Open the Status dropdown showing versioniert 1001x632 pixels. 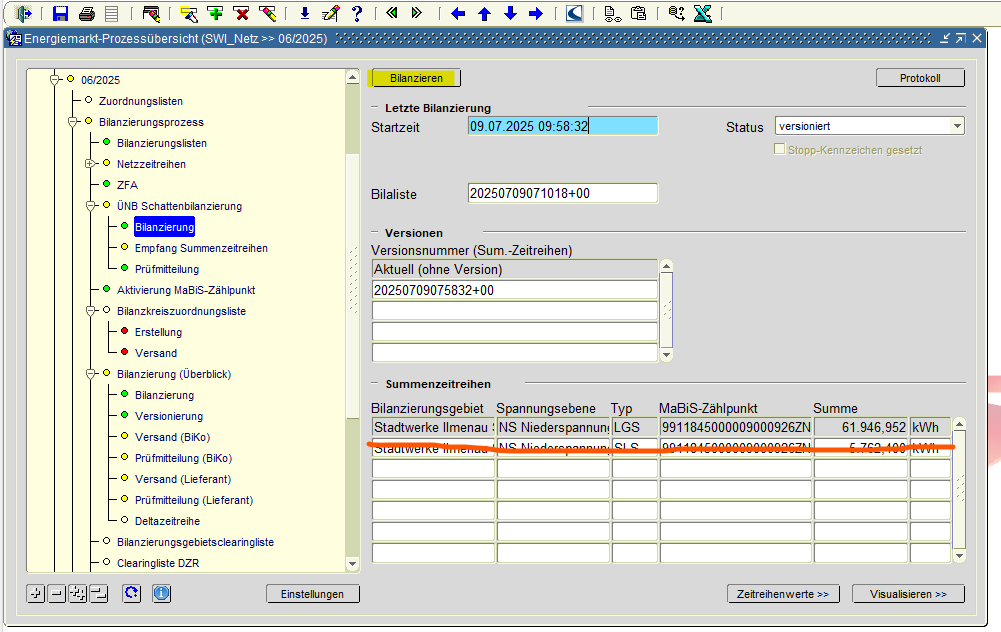coord(957,126)
